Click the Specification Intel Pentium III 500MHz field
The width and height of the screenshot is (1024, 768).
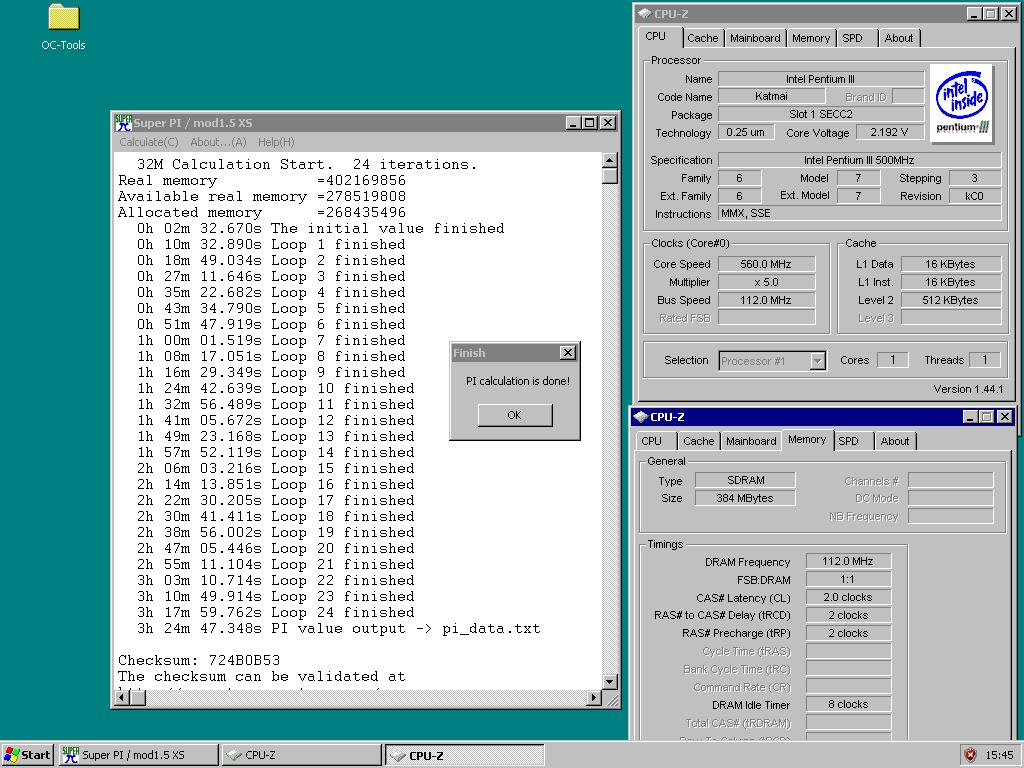[x=859, y=160]
